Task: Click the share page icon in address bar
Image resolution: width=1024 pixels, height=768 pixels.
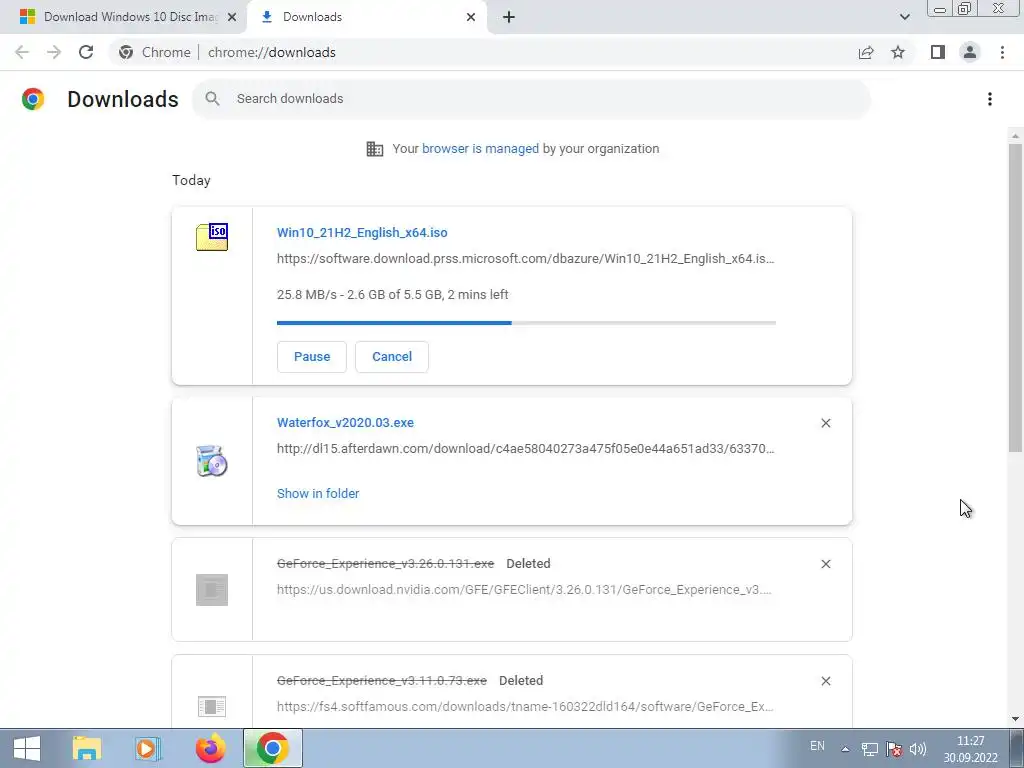Action: [866, 52]
